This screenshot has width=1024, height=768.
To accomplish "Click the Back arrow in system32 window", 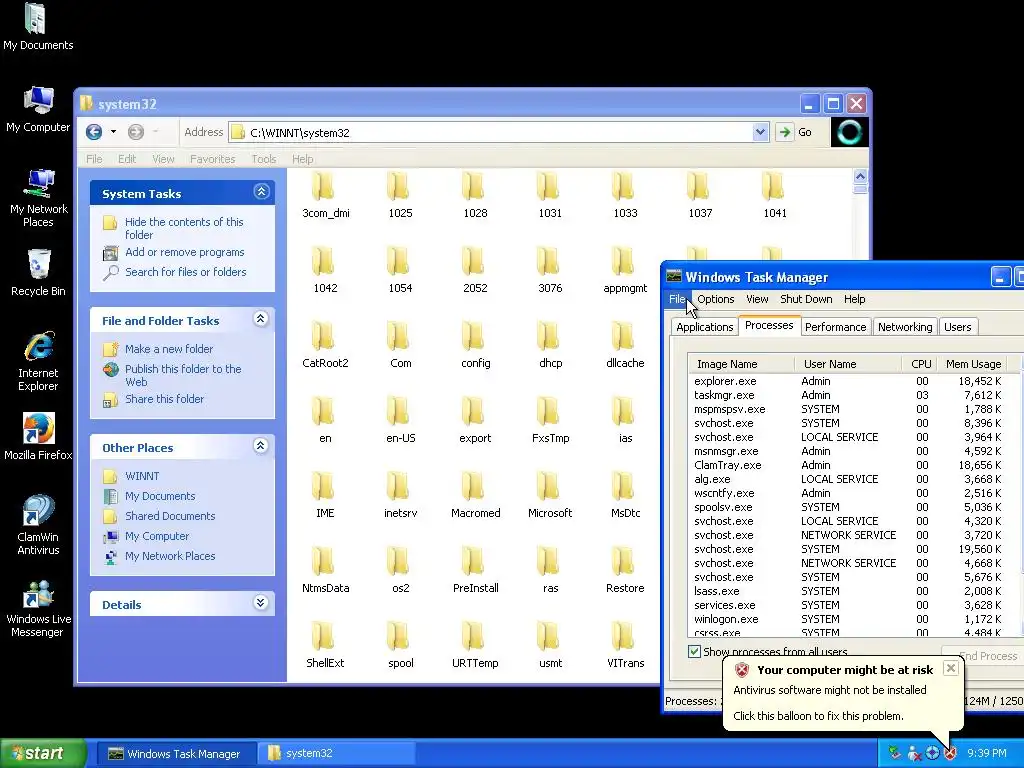I will [94, 133].
